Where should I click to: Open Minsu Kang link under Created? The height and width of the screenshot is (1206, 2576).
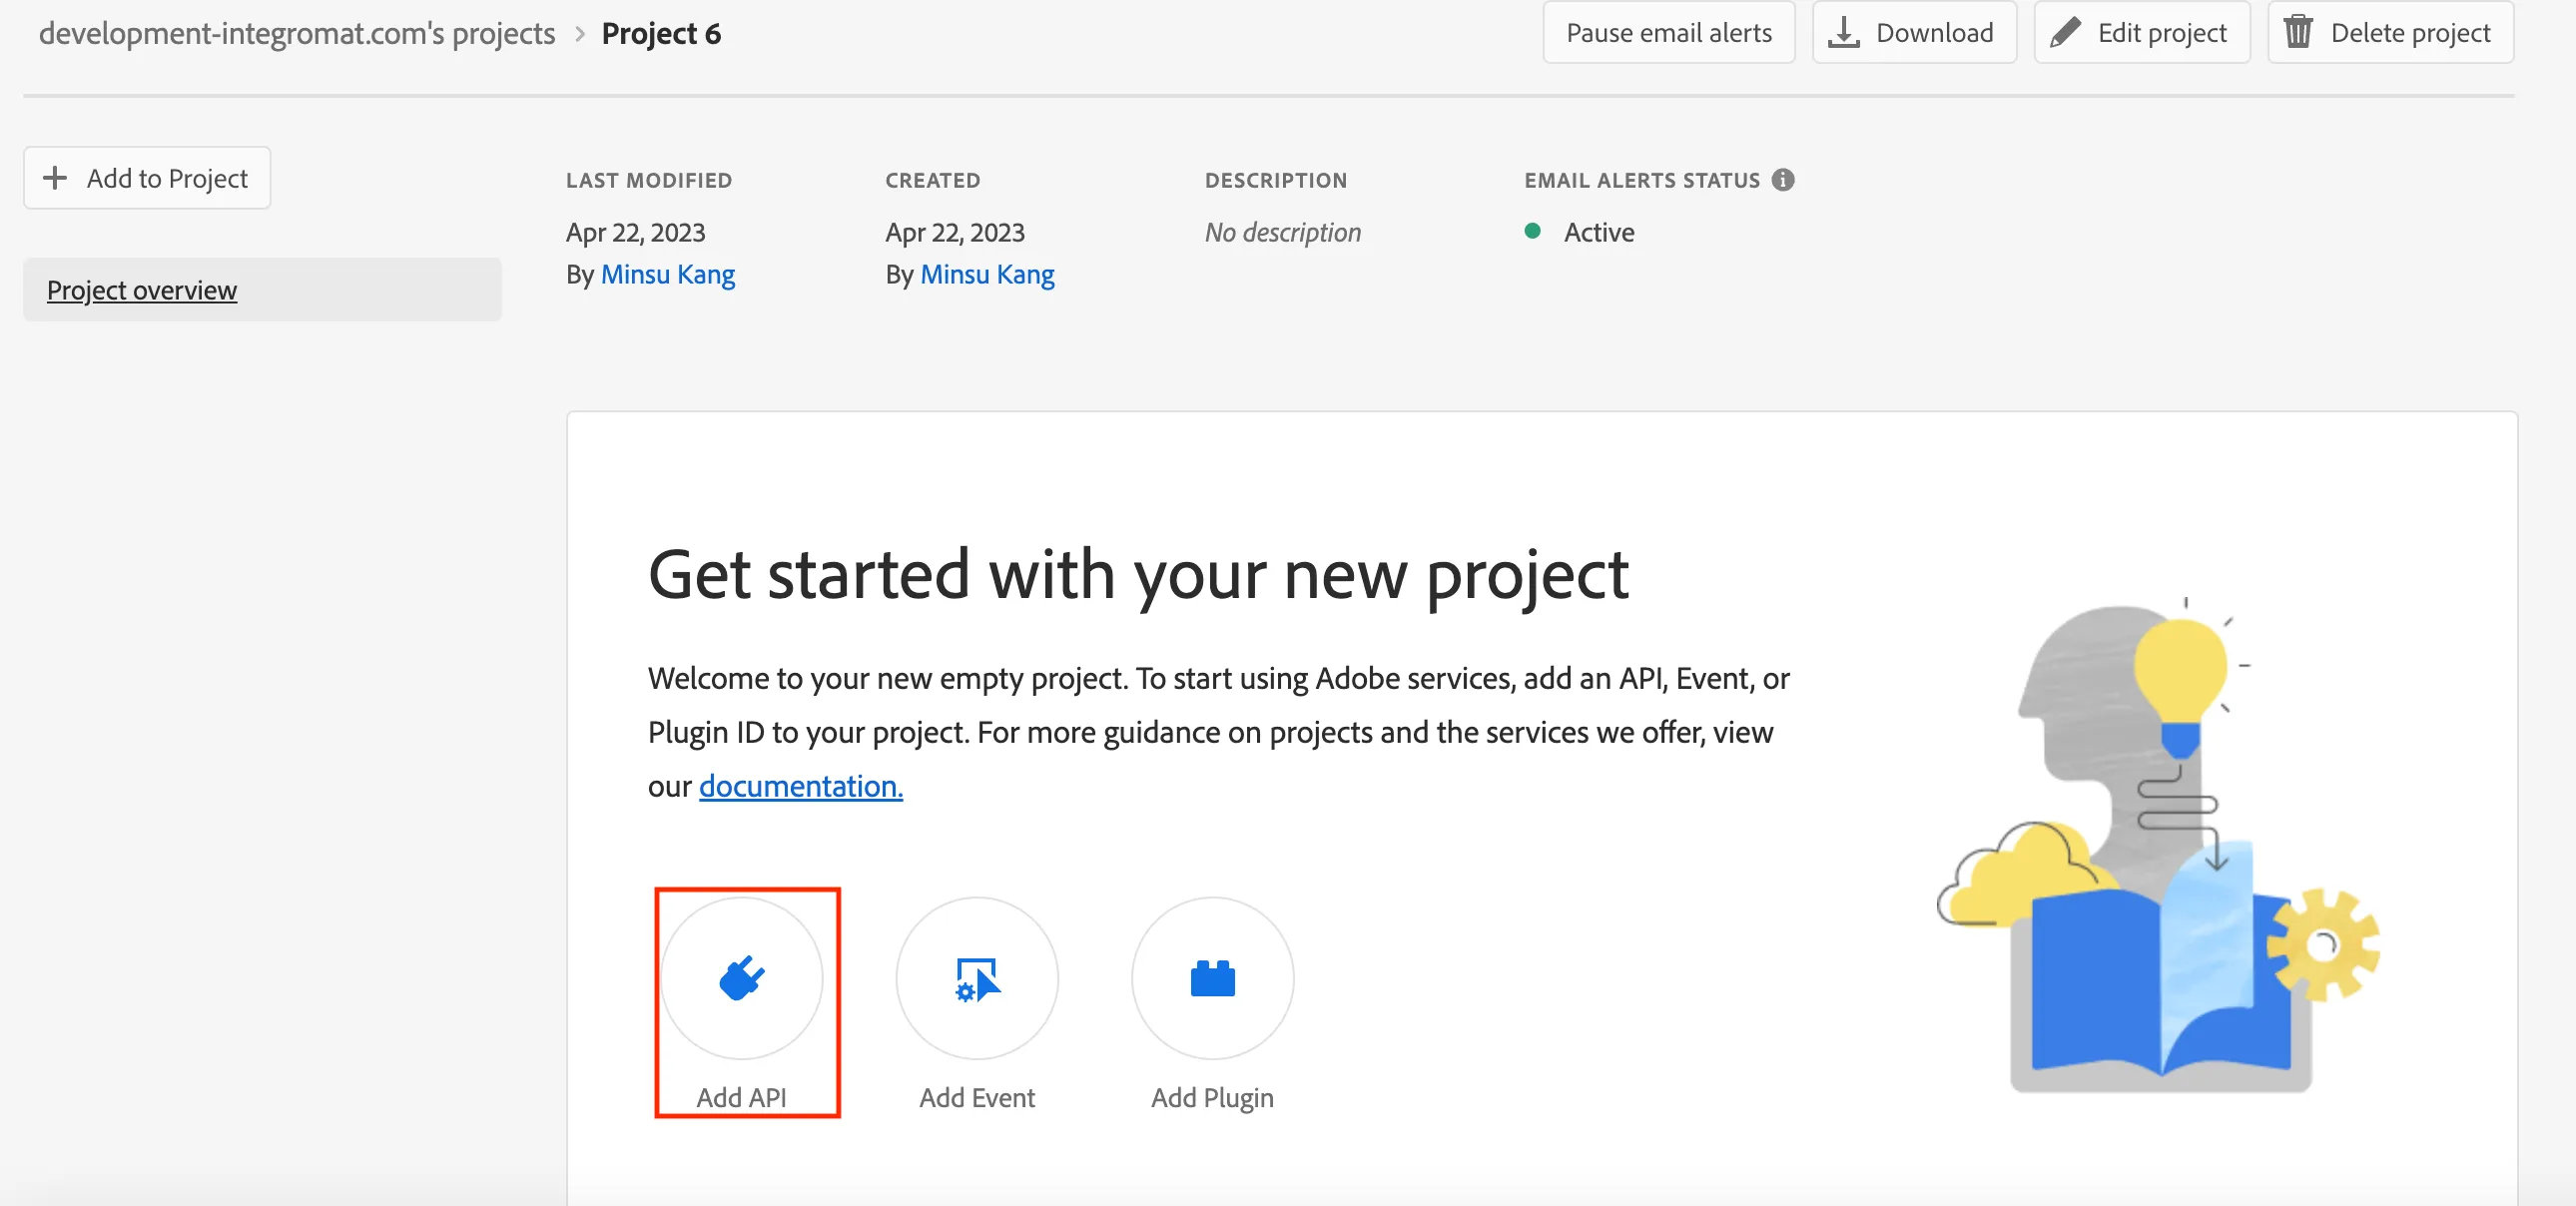point(987,274)
